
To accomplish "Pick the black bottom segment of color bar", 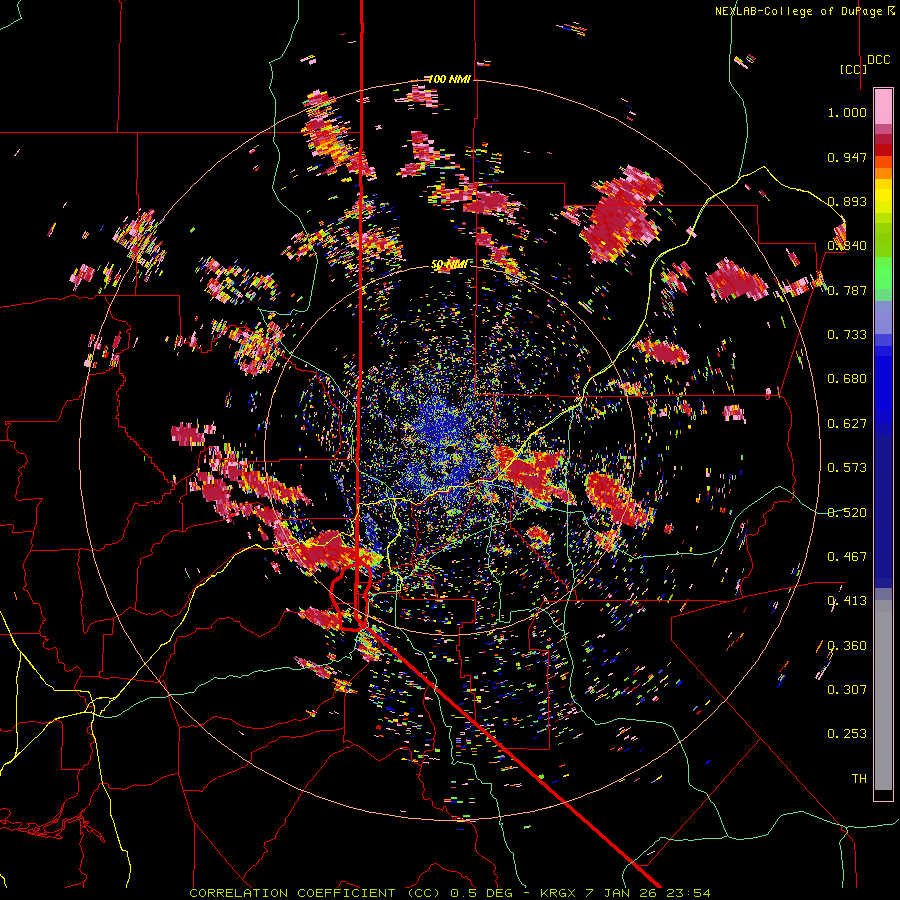I will coord(883,795).
